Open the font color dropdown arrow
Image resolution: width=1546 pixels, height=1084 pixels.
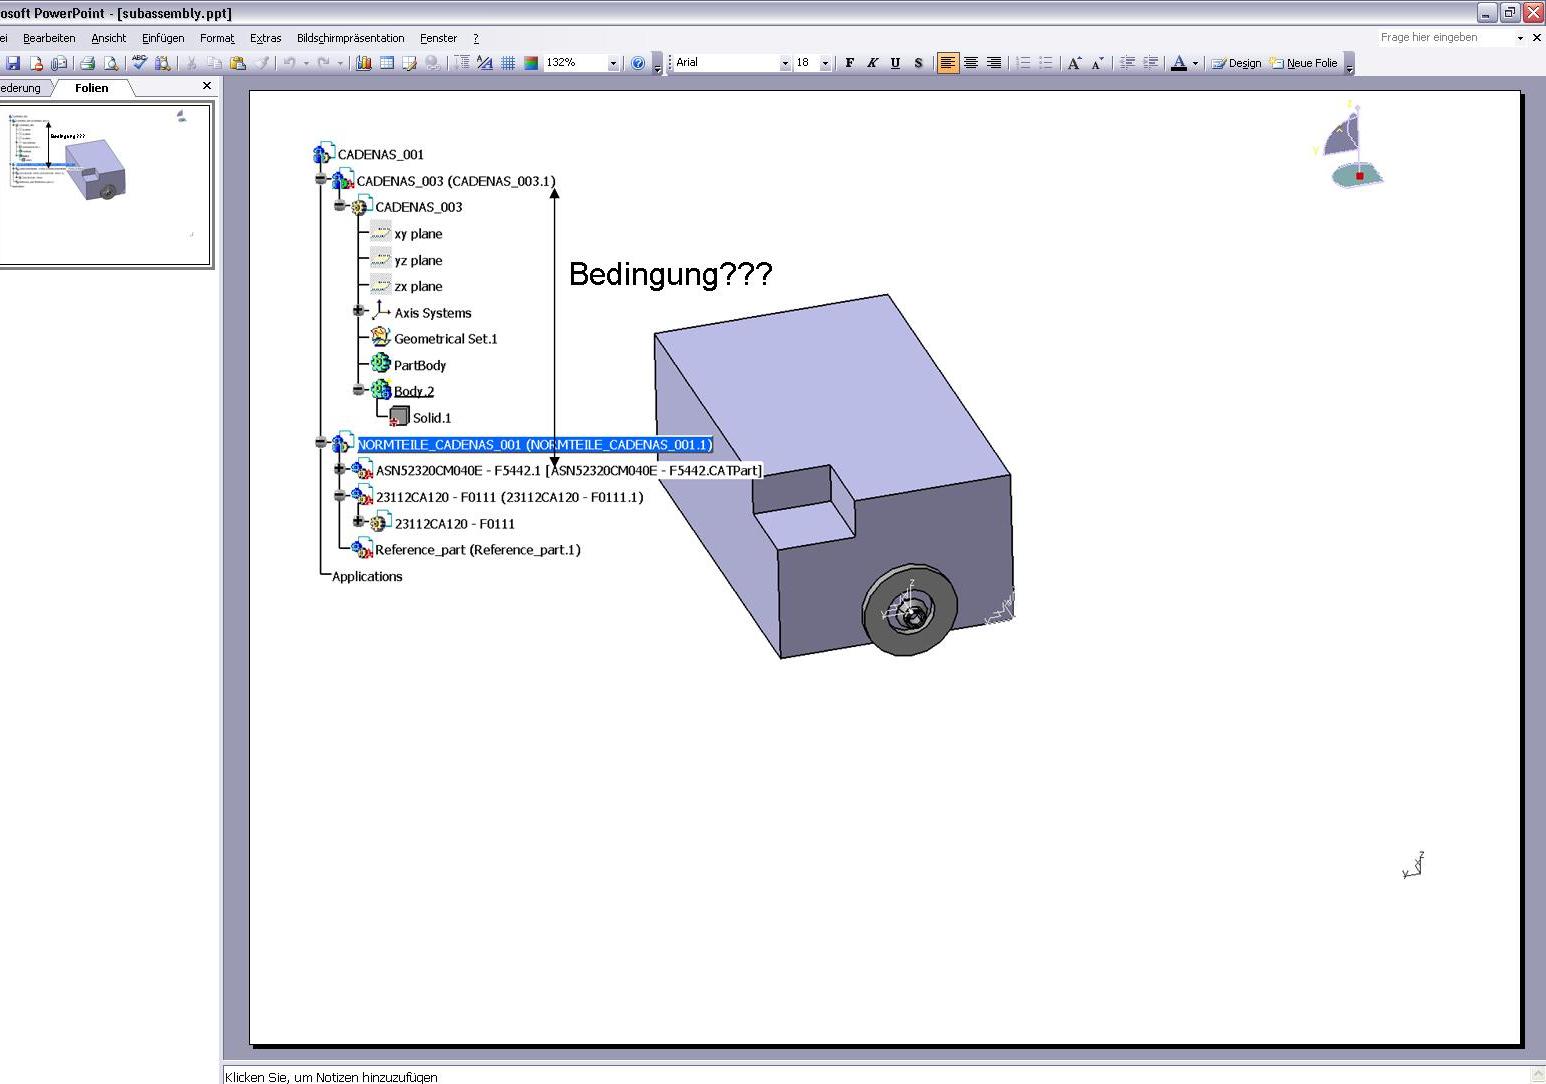point(1195,63)
